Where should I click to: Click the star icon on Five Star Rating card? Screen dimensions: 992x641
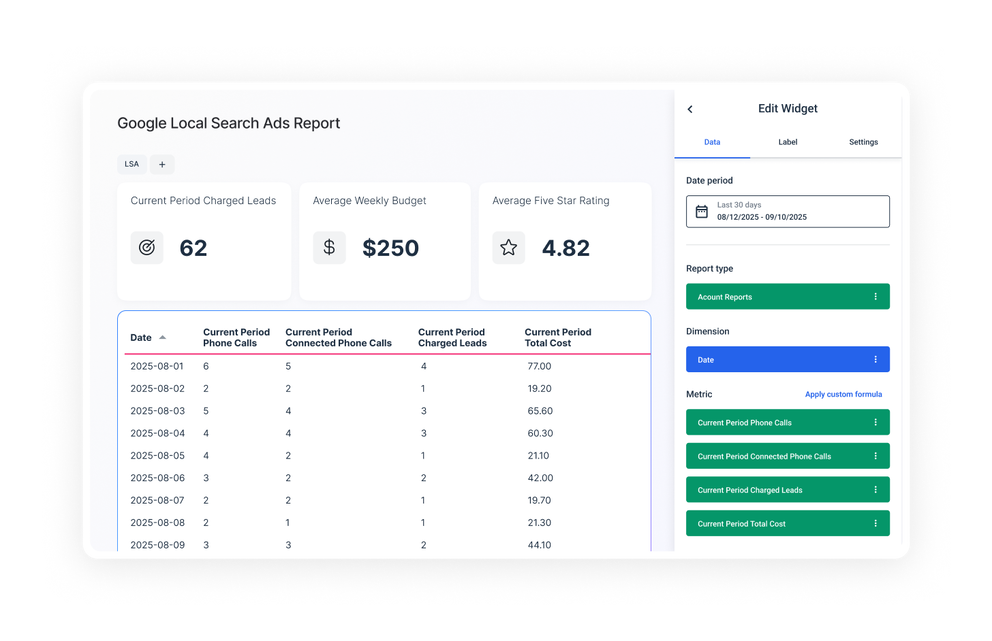[508, 247]
